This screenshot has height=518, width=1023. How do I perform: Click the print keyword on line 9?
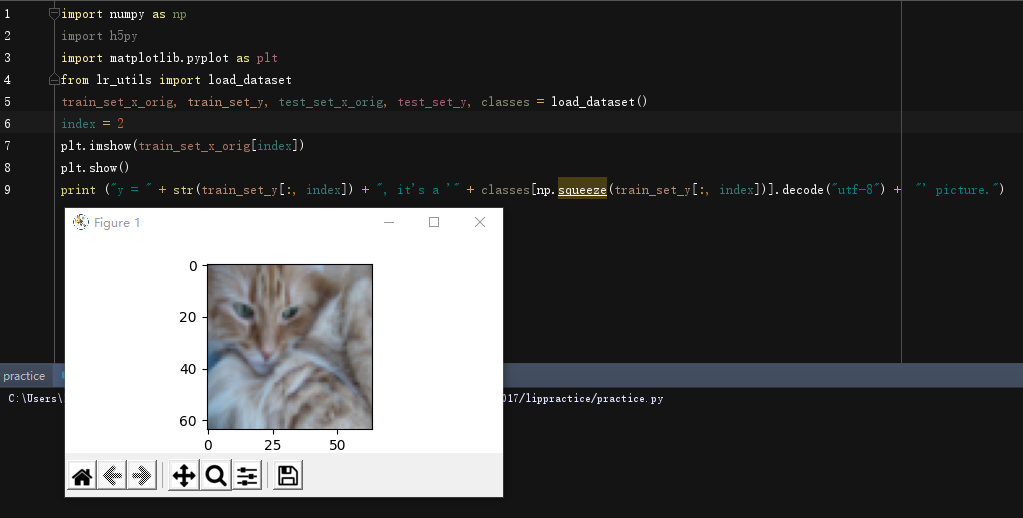click(x=78, y=190)
